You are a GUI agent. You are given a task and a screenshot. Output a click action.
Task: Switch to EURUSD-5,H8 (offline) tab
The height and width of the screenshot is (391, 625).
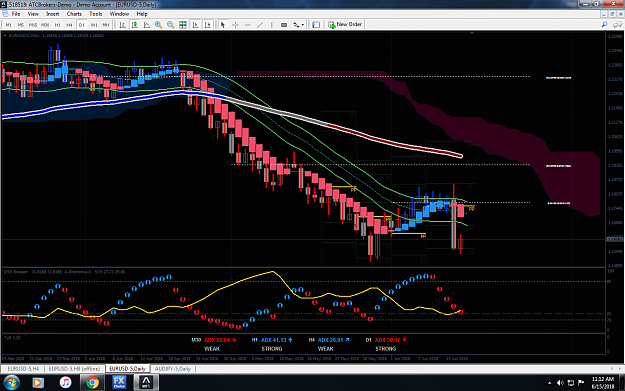[x=74, y=369]
